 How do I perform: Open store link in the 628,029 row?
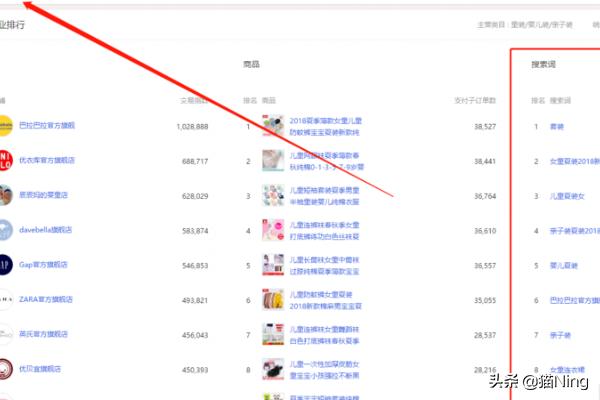point(43,195)
